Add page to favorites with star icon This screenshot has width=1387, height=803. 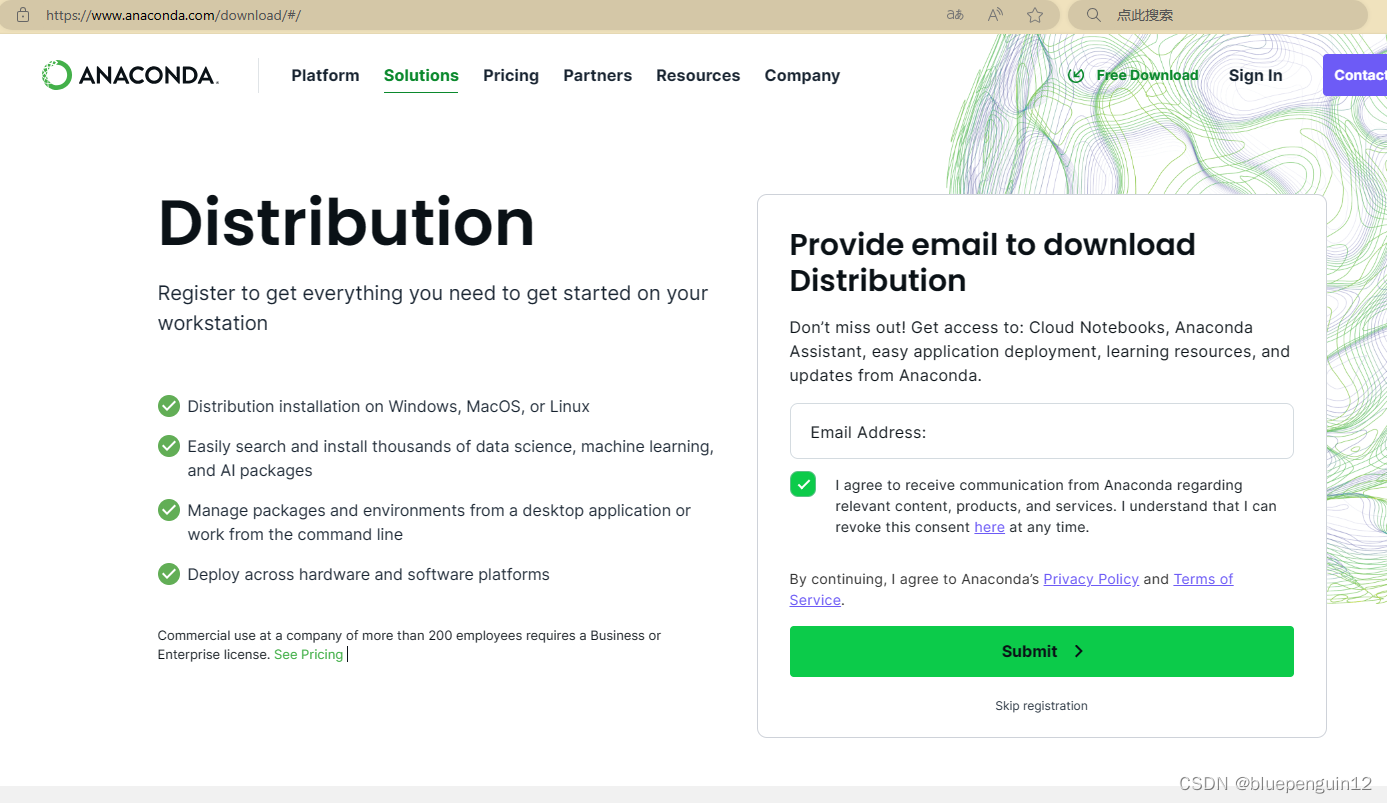1035,15
